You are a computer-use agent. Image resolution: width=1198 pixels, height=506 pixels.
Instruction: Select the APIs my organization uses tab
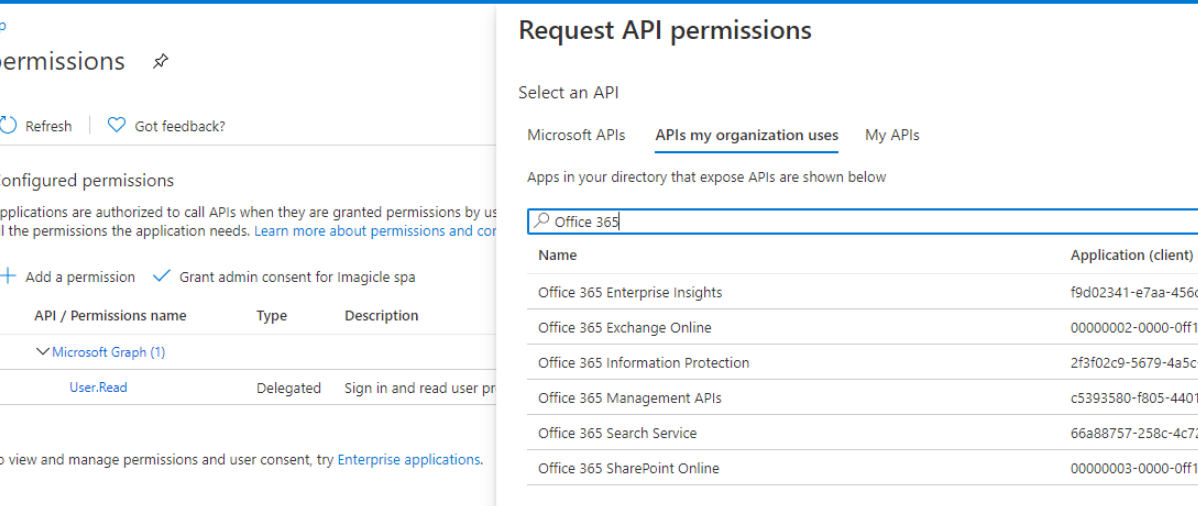tap(746, 135)
